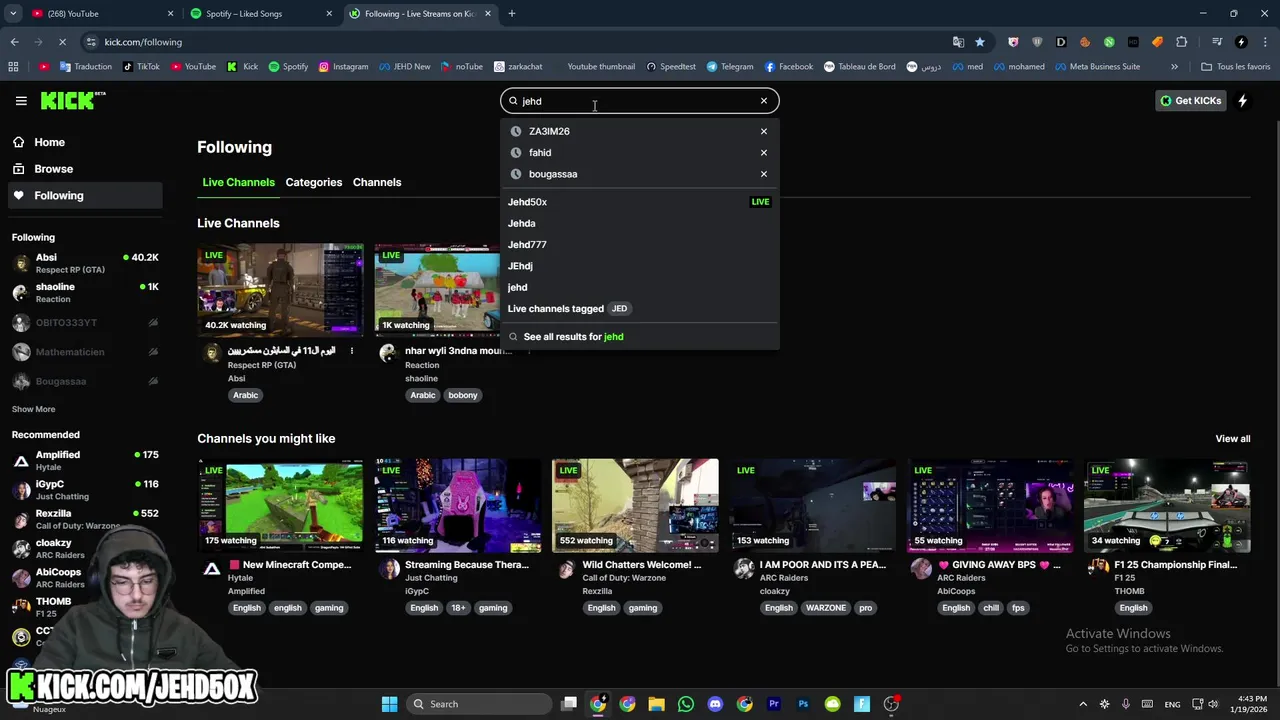Open Chrome three-dot menu
The image size is (1280, 720).
click(x=1265, y=42)
